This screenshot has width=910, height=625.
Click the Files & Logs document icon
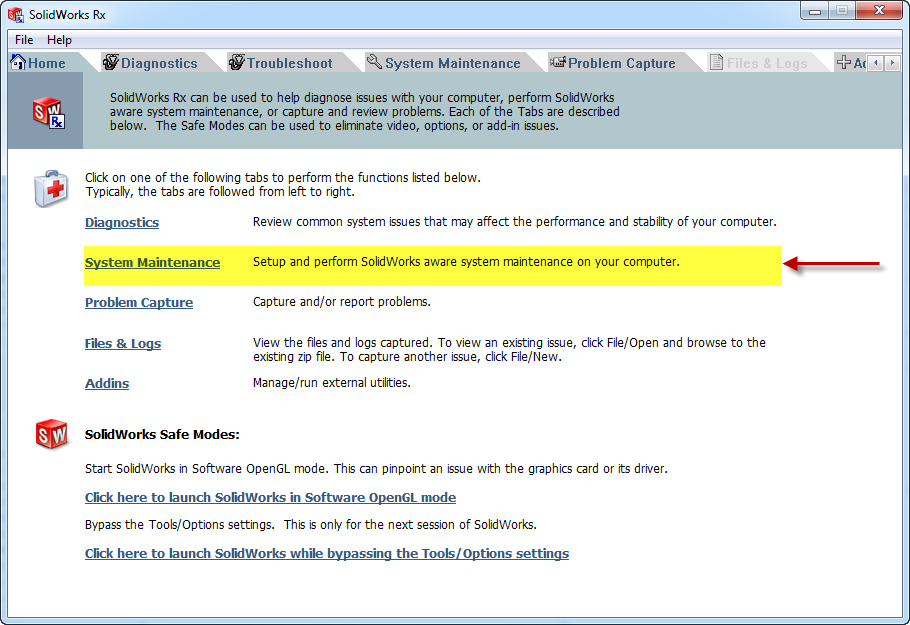point(717,62)
